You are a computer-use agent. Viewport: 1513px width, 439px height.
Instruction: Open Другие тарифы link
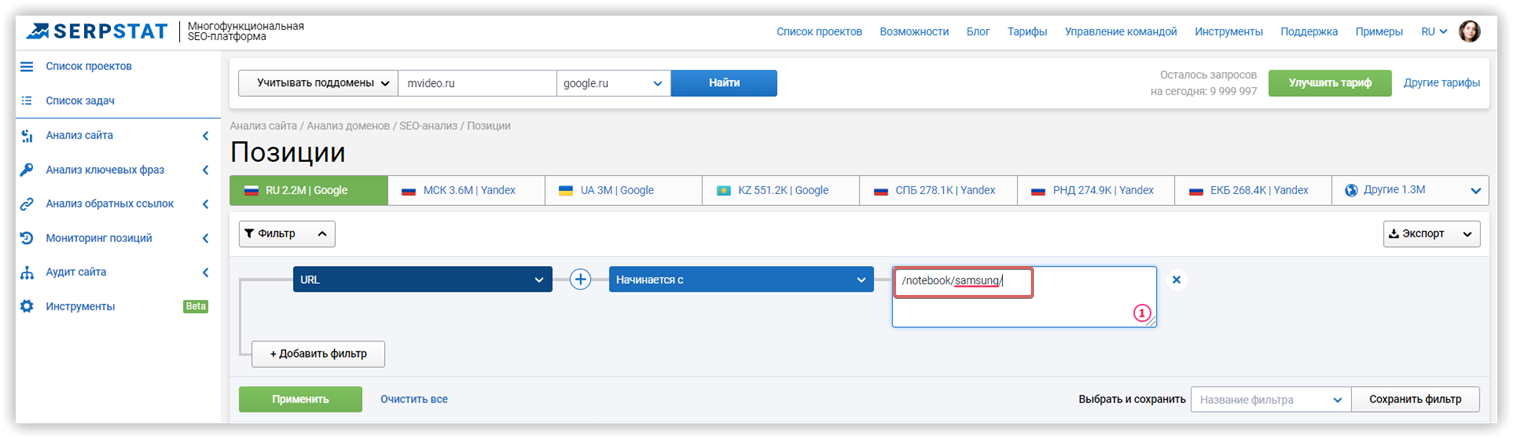point(1442,83)
